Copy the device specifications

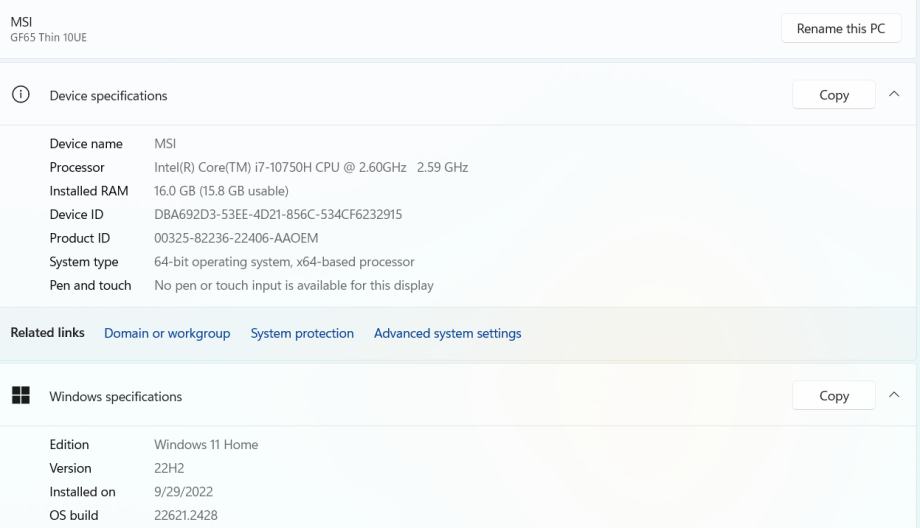(x=833, y=95)
